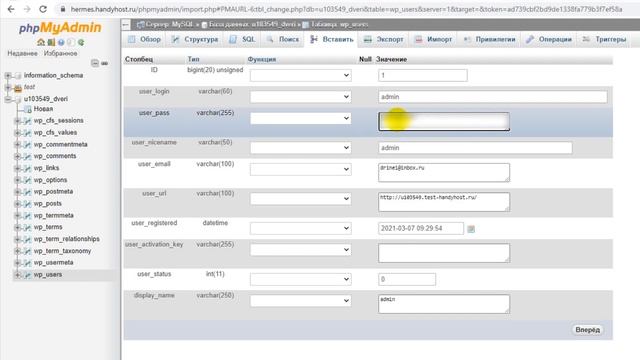
Task: Open the Поиск tab
Action: tap(283, 40)
